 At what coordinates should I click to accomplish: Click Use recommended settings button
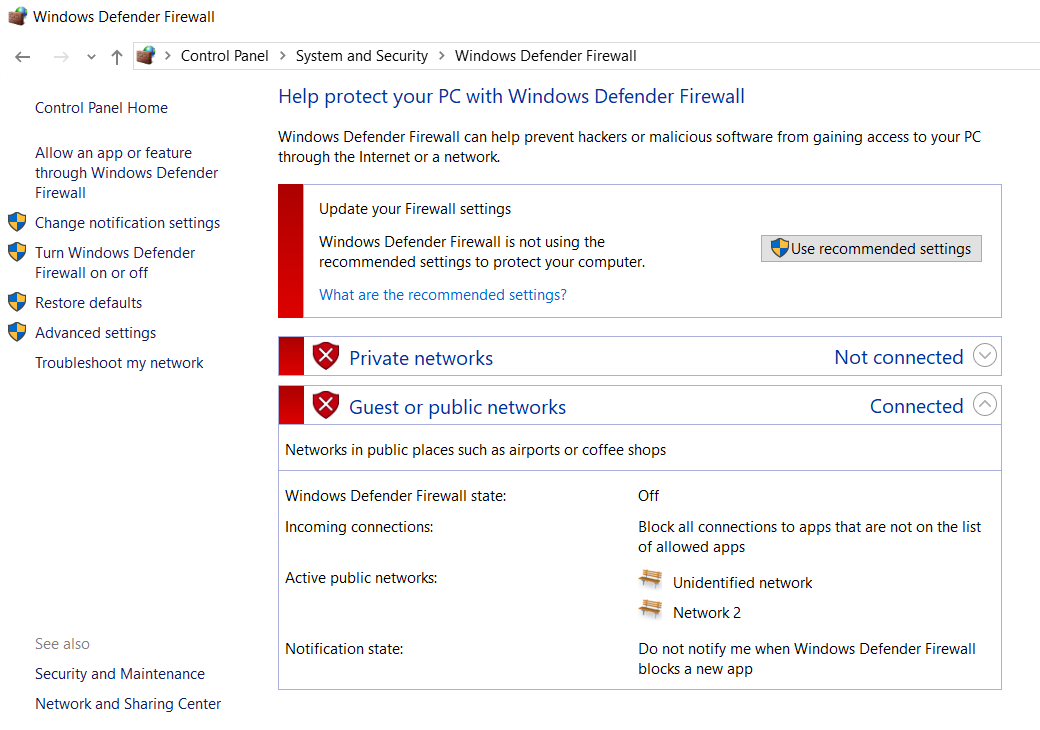coord(871,249)
